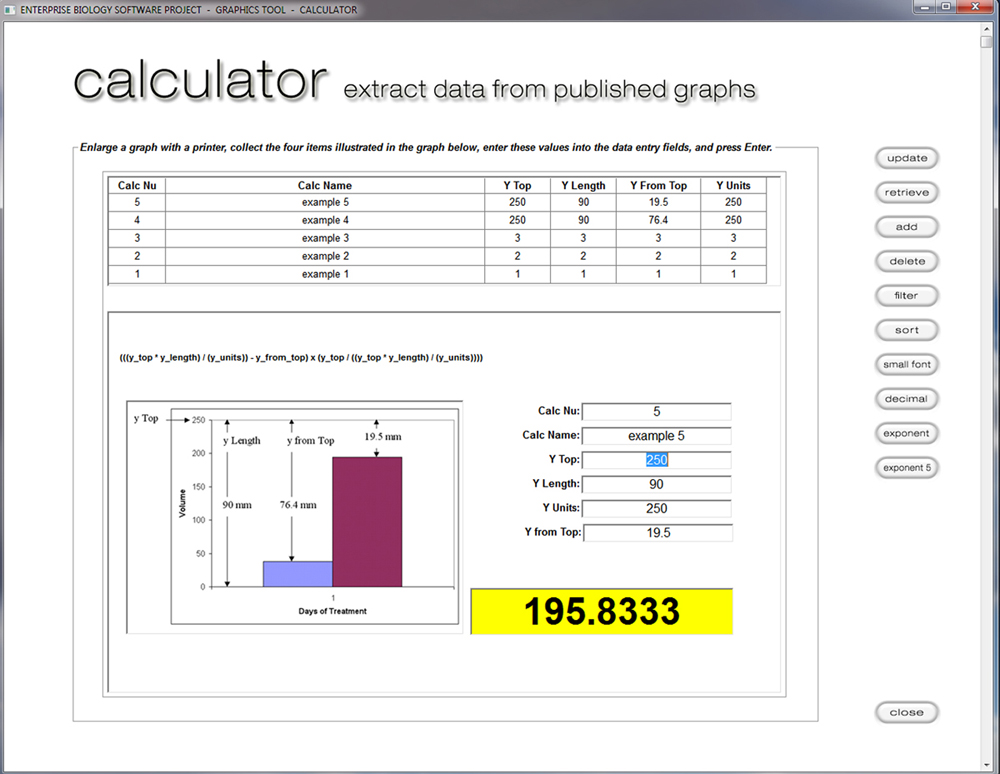Maximize the calculator window
Viewport: 1000px width, 774px height.
pos(945,7)
